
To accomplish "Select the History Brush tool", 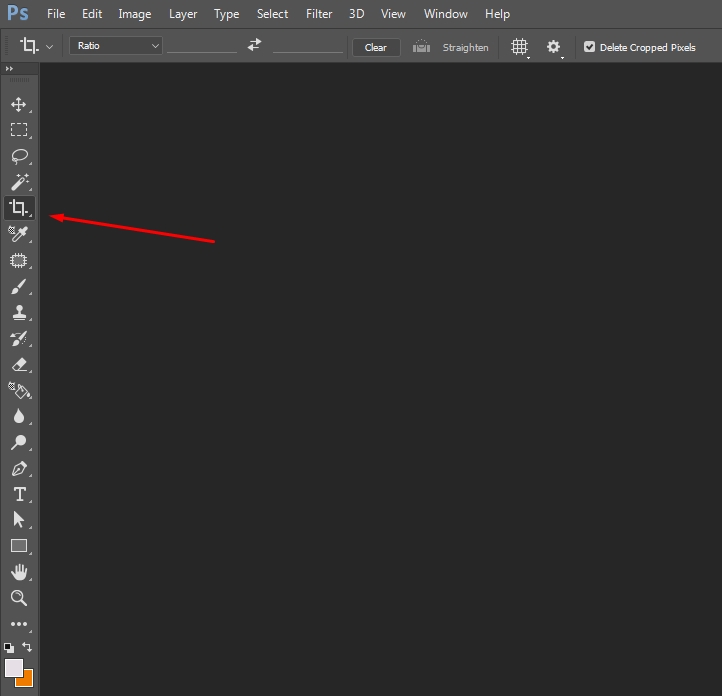I will tap(19, 339).
